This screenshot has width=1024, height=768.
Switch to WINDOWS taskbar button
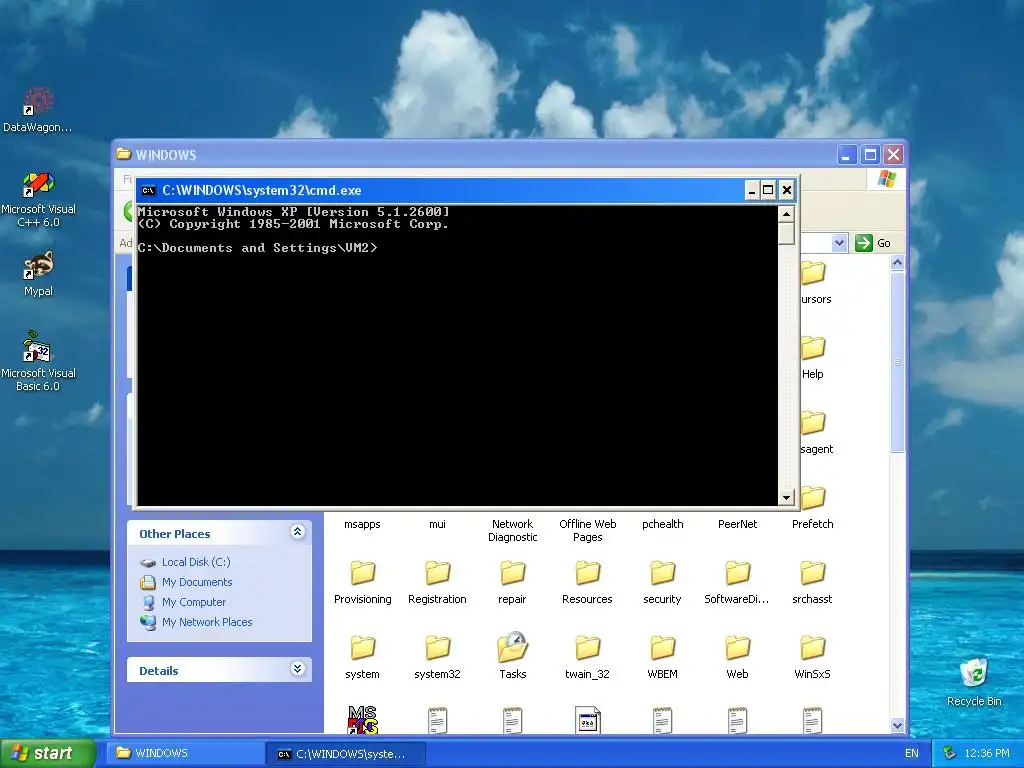186,753
